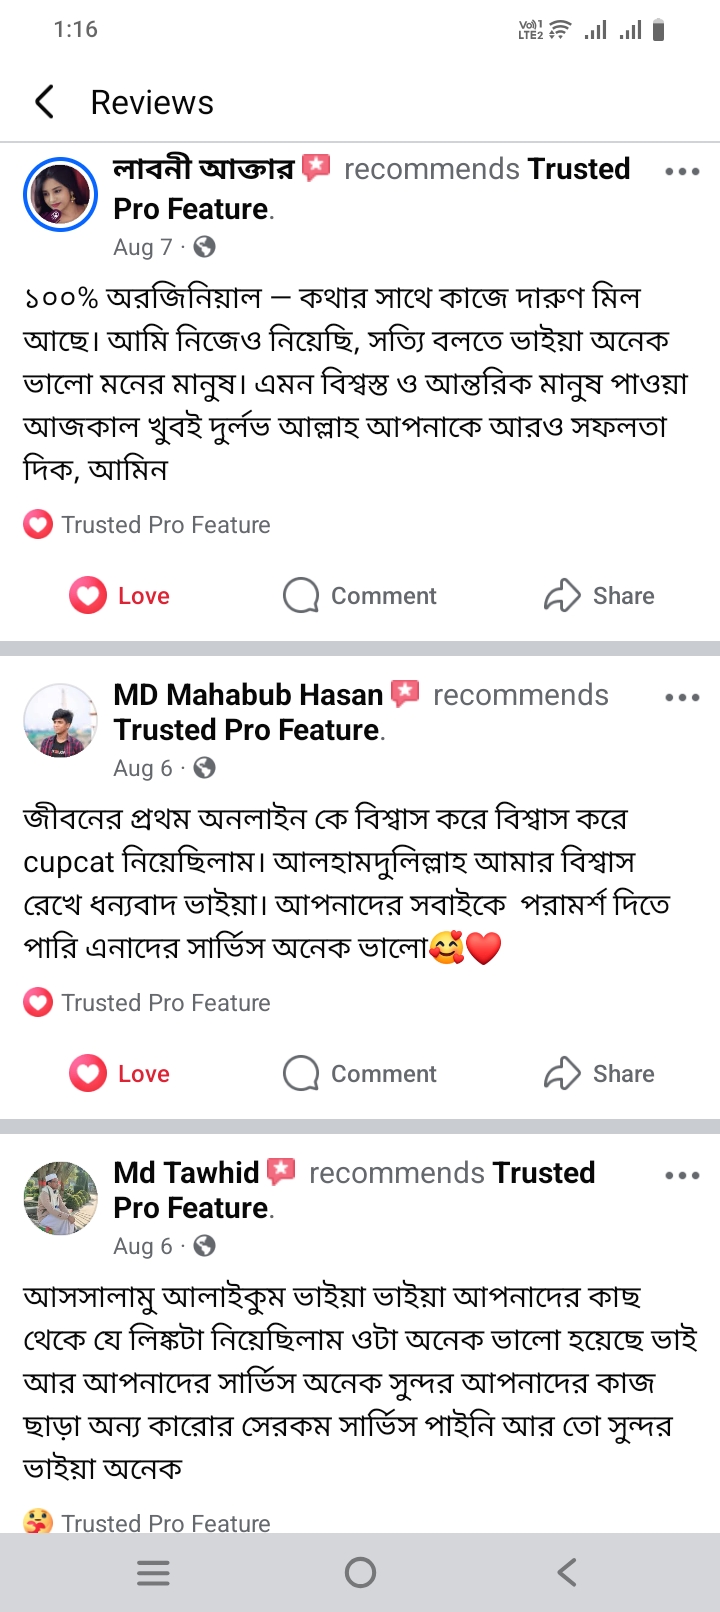This screenshot has height=1612, width=720.
Task: Comment on MD Mahabub Hasan's review
Action: 360,1074
